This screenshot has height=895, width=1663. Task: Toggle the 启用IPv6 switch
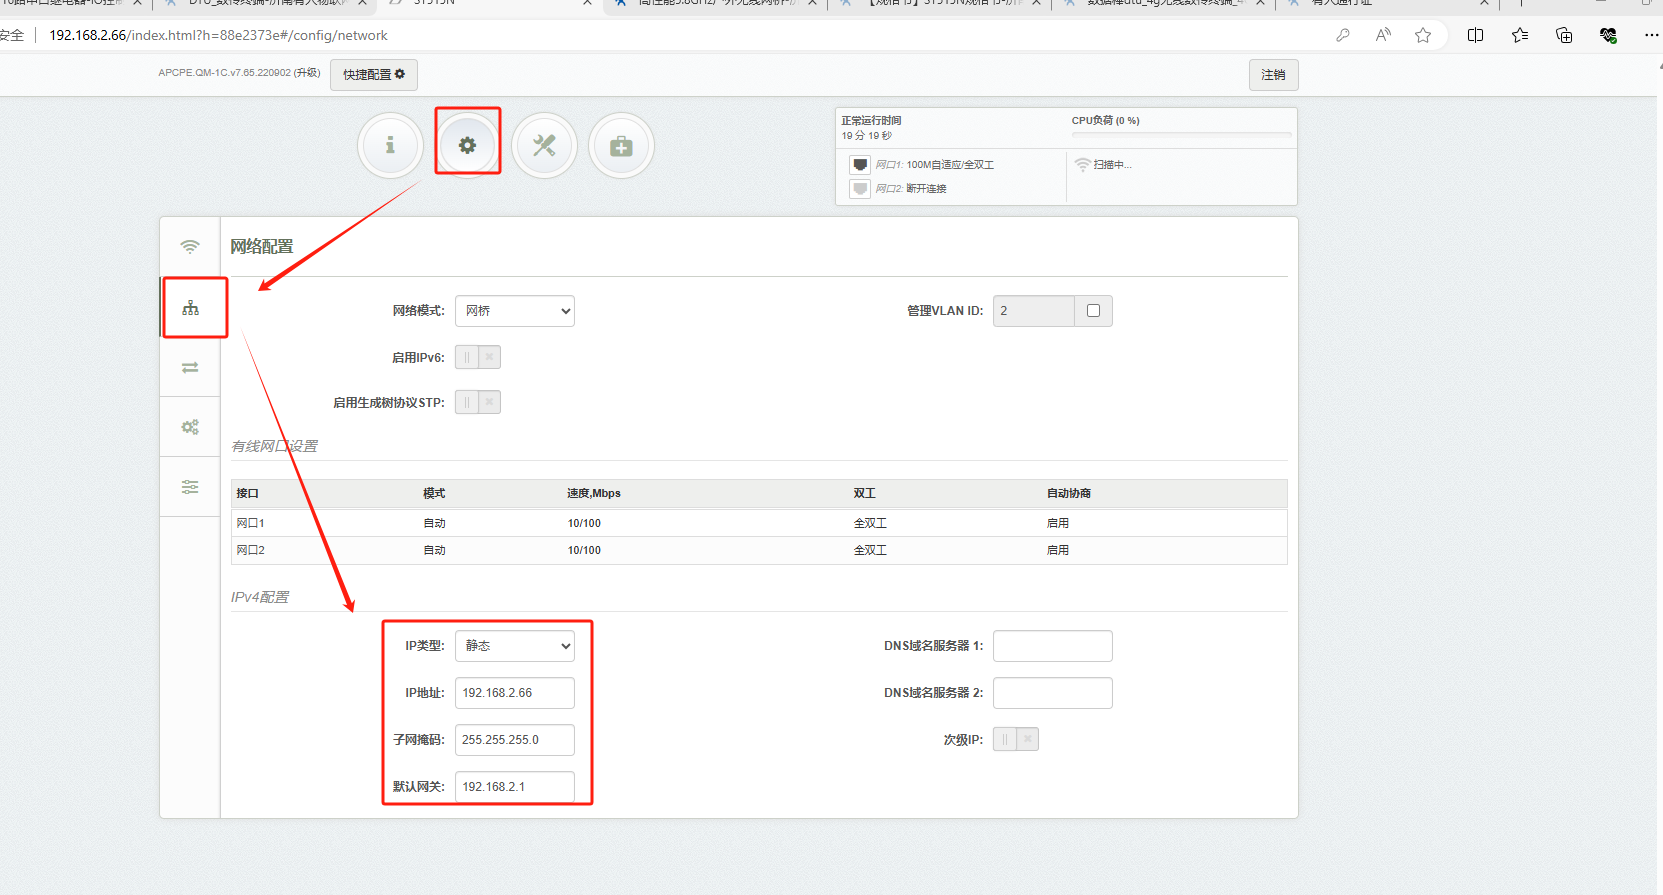(478, 357)
